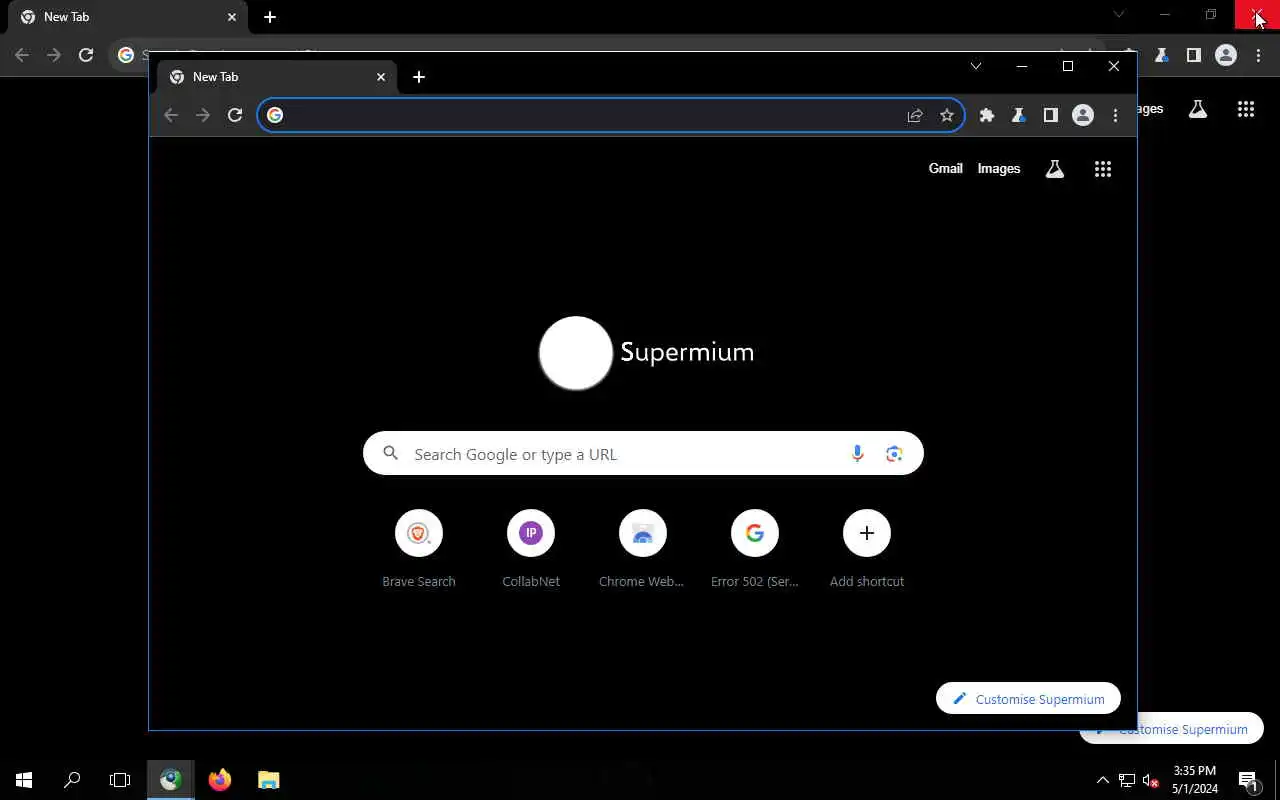Add new tab in background window
The height and width of the screenshot is (800, 1280).
[270, 17]
